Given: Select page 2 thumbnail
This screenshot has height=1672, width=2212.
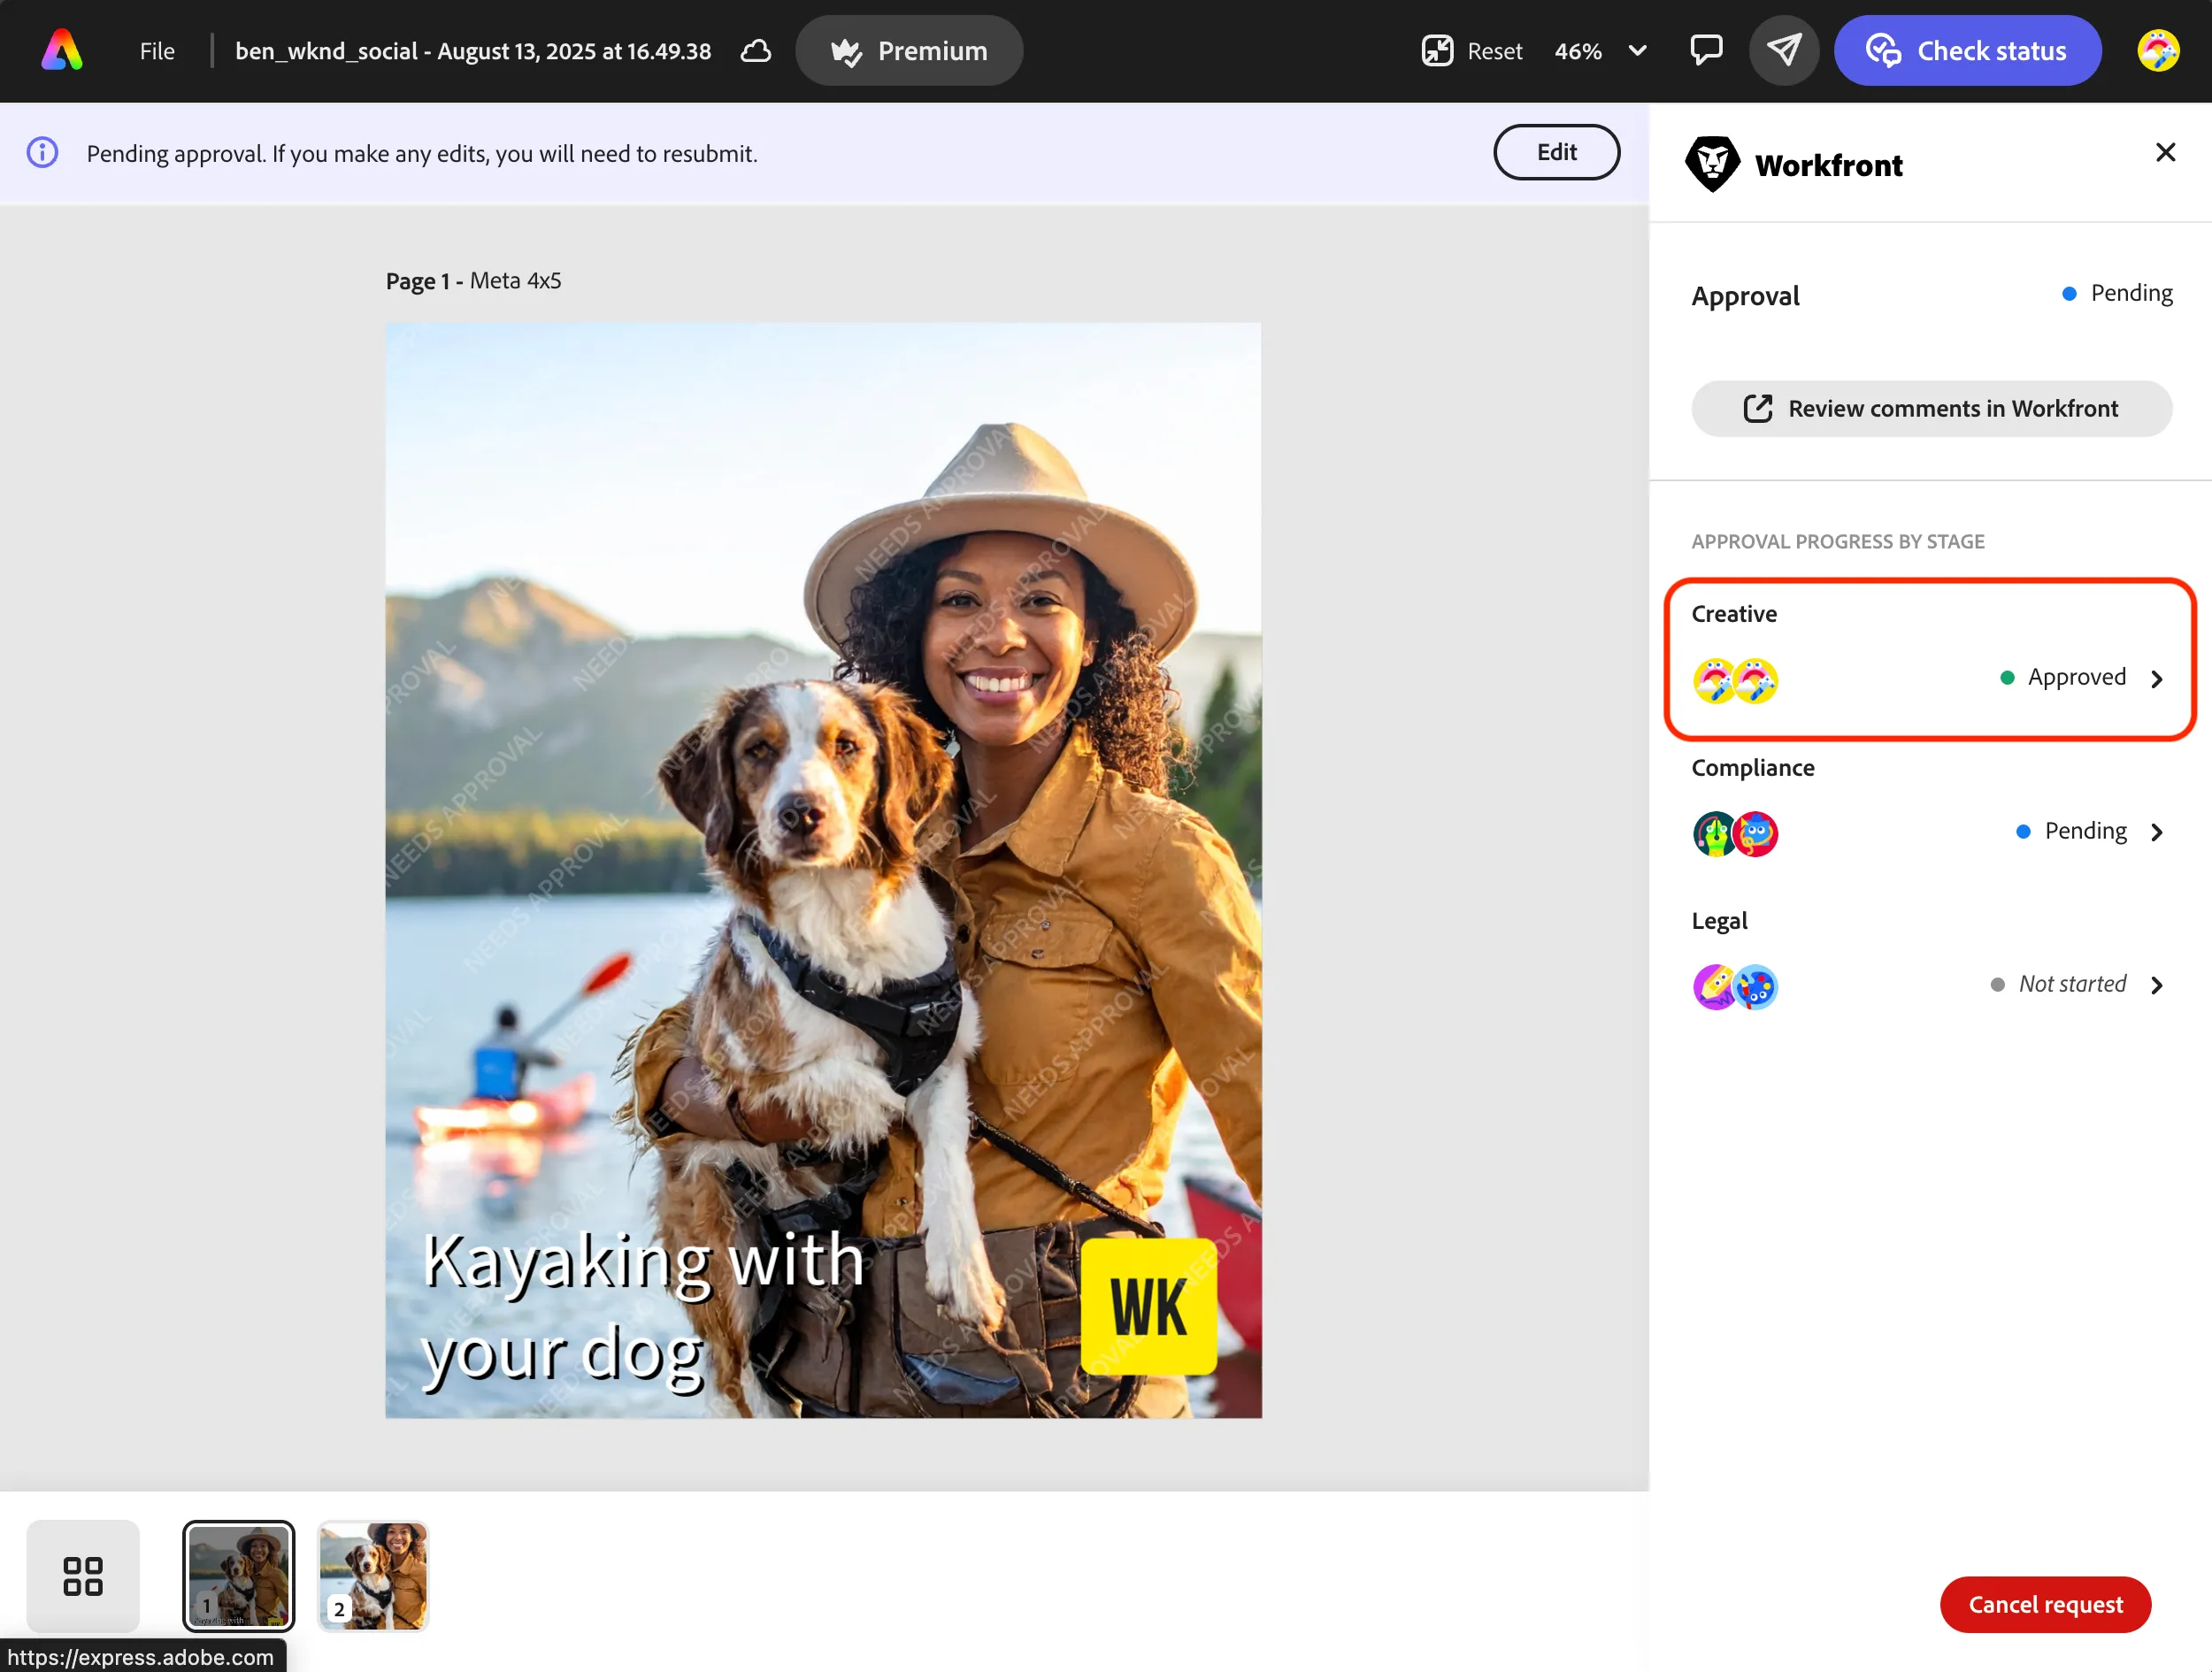Looking at the screenshot, I should pyautogui.click(x=373, y=1576).
